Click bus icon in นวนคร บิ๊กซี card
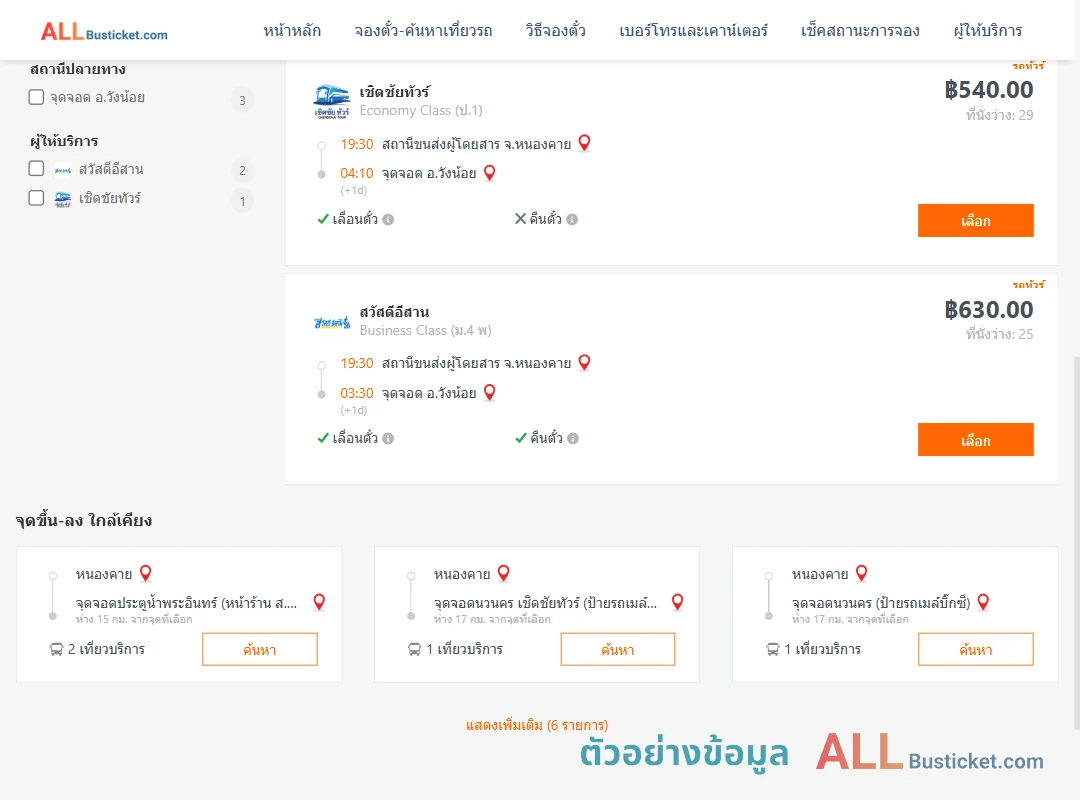Screen dimensions: 1080x800 [772, 649]
